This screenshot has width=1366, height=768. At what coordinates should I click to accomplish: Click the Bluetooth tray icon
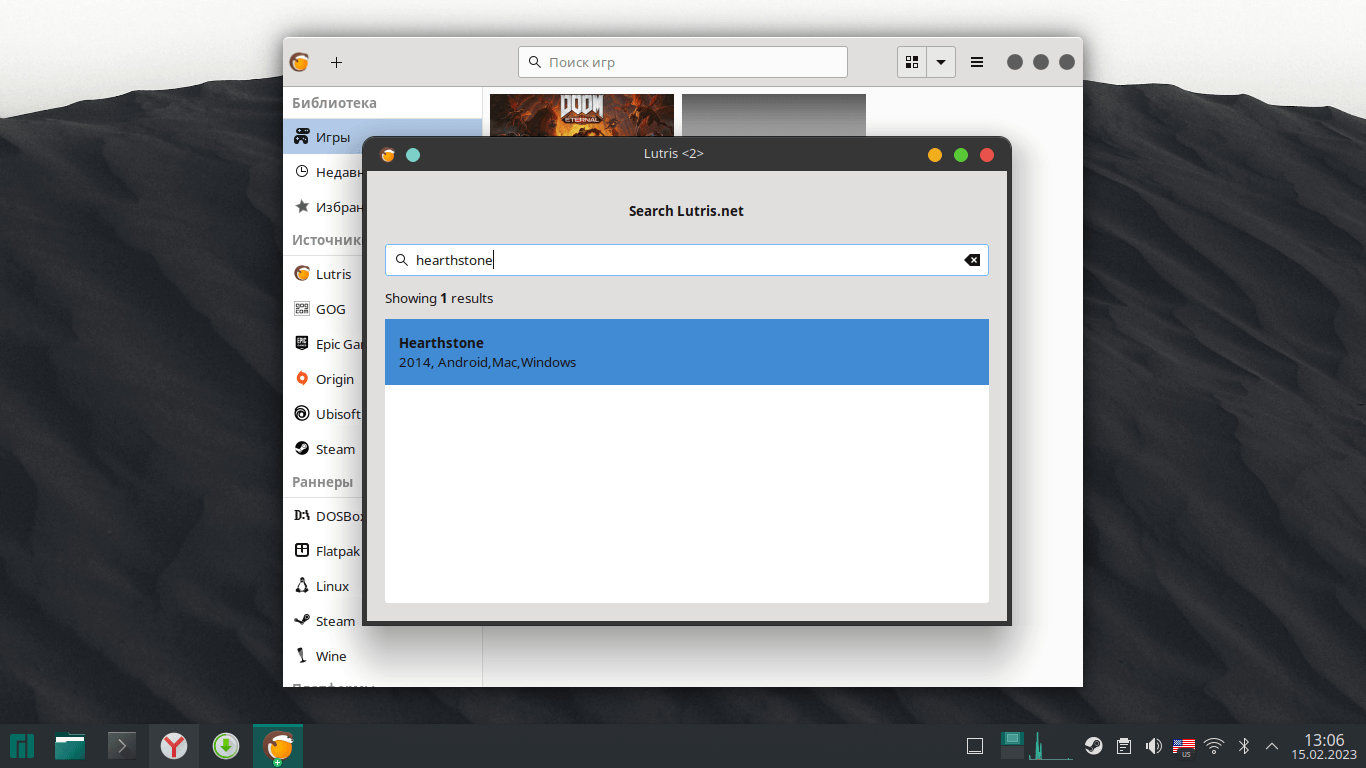pyautogui.click(x=1244, y=746)
